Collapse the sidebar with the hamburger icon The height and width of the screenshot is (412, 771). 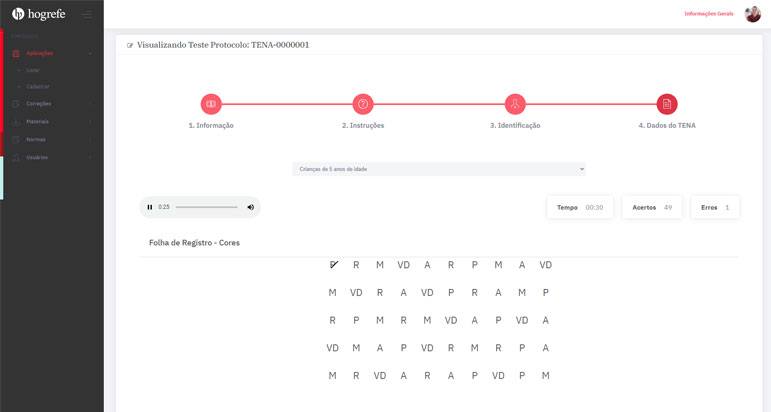(x=87, y=14)
